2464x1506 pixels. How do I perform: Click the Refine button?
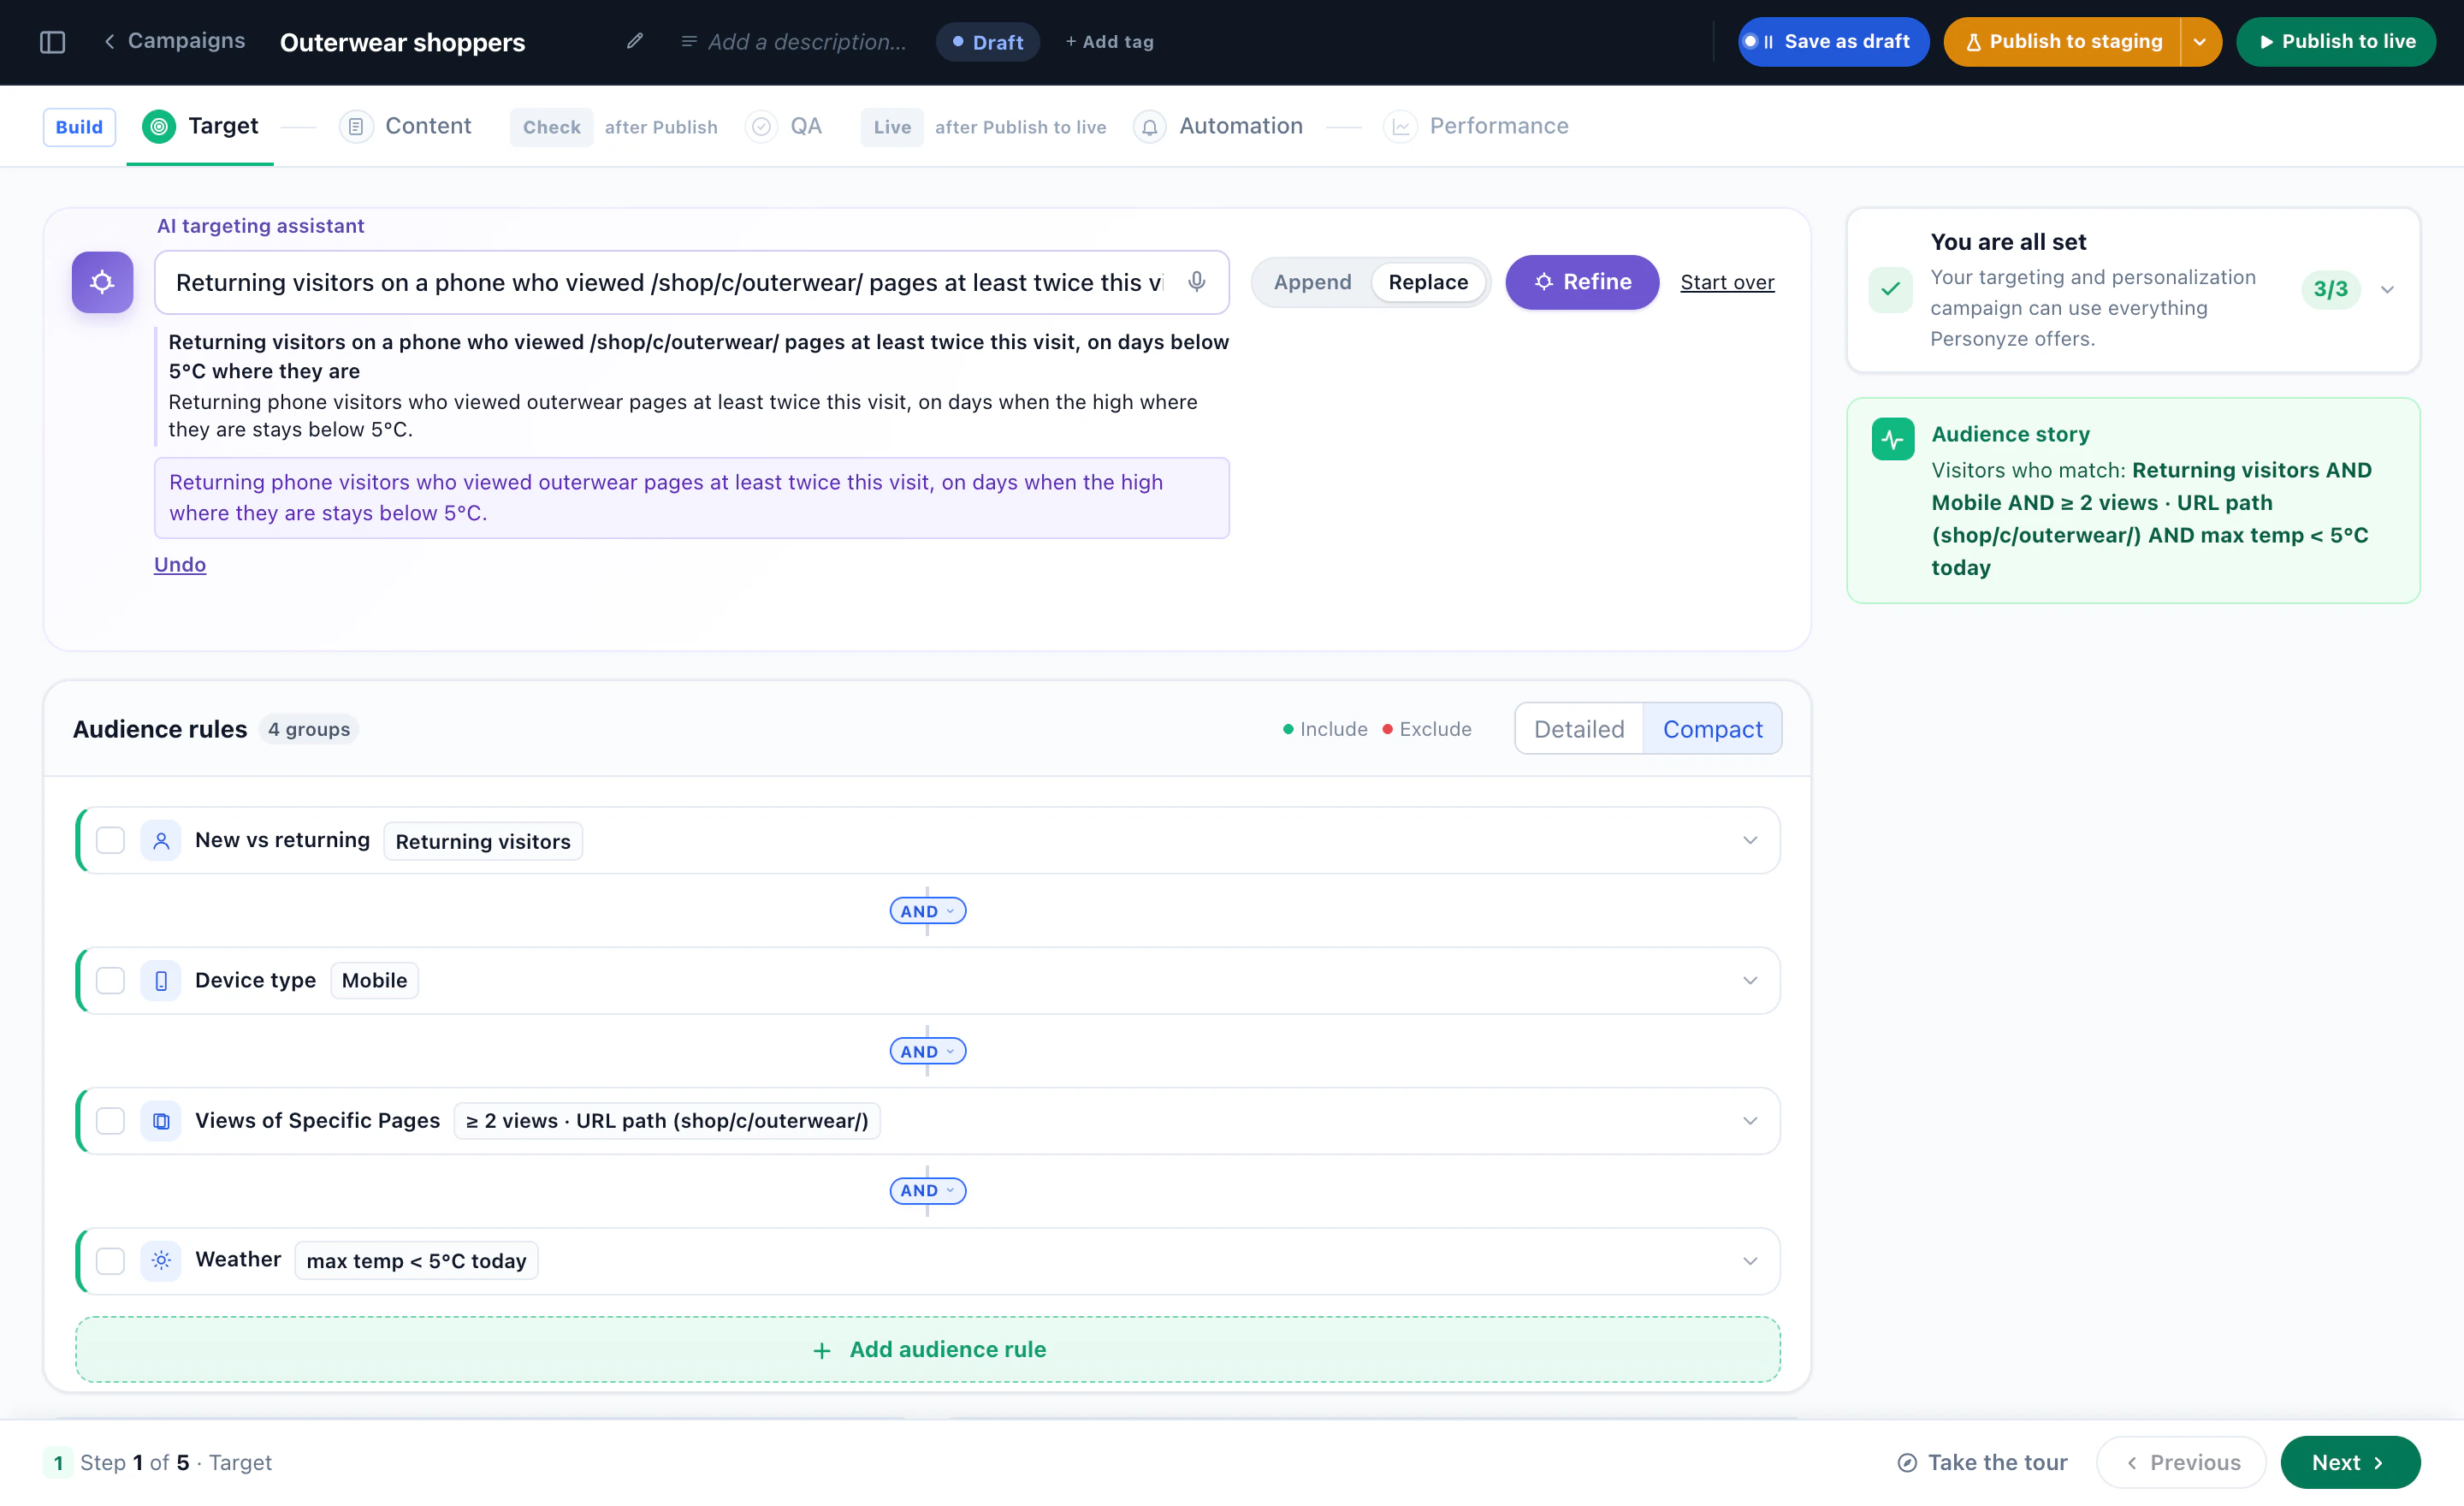[x=1582, y=282]
